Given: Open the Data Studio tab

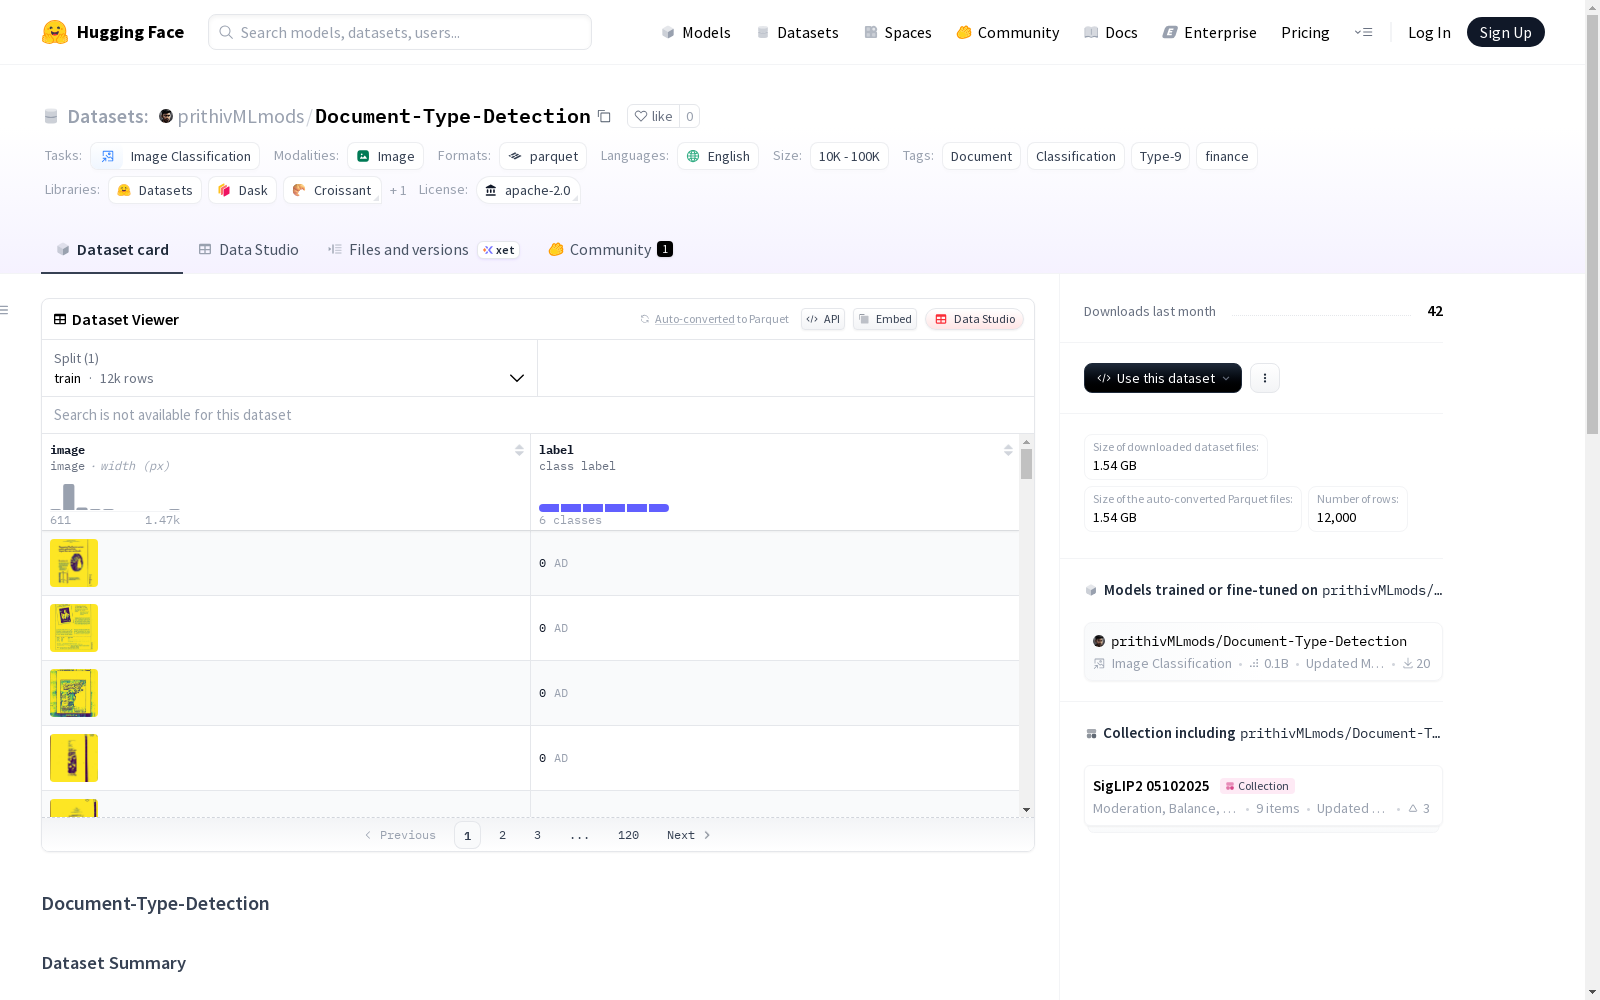Looking at the screenshot, I should coord(249,250).
